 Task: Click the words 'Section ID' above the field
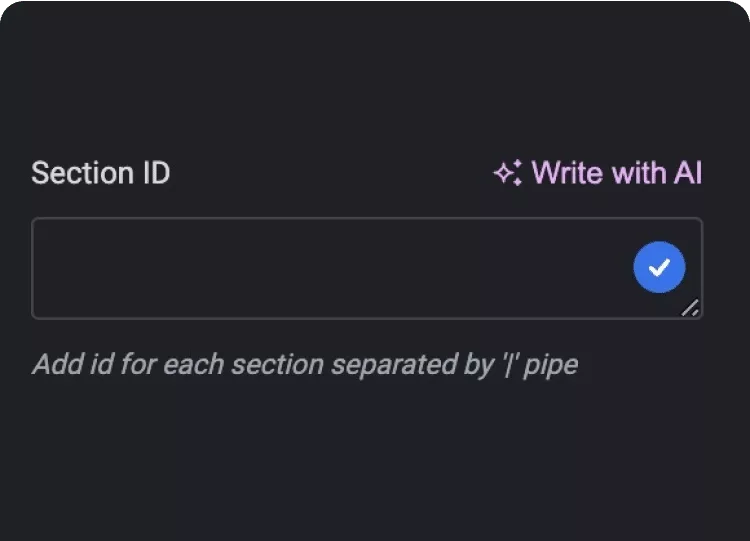[100, 173]
